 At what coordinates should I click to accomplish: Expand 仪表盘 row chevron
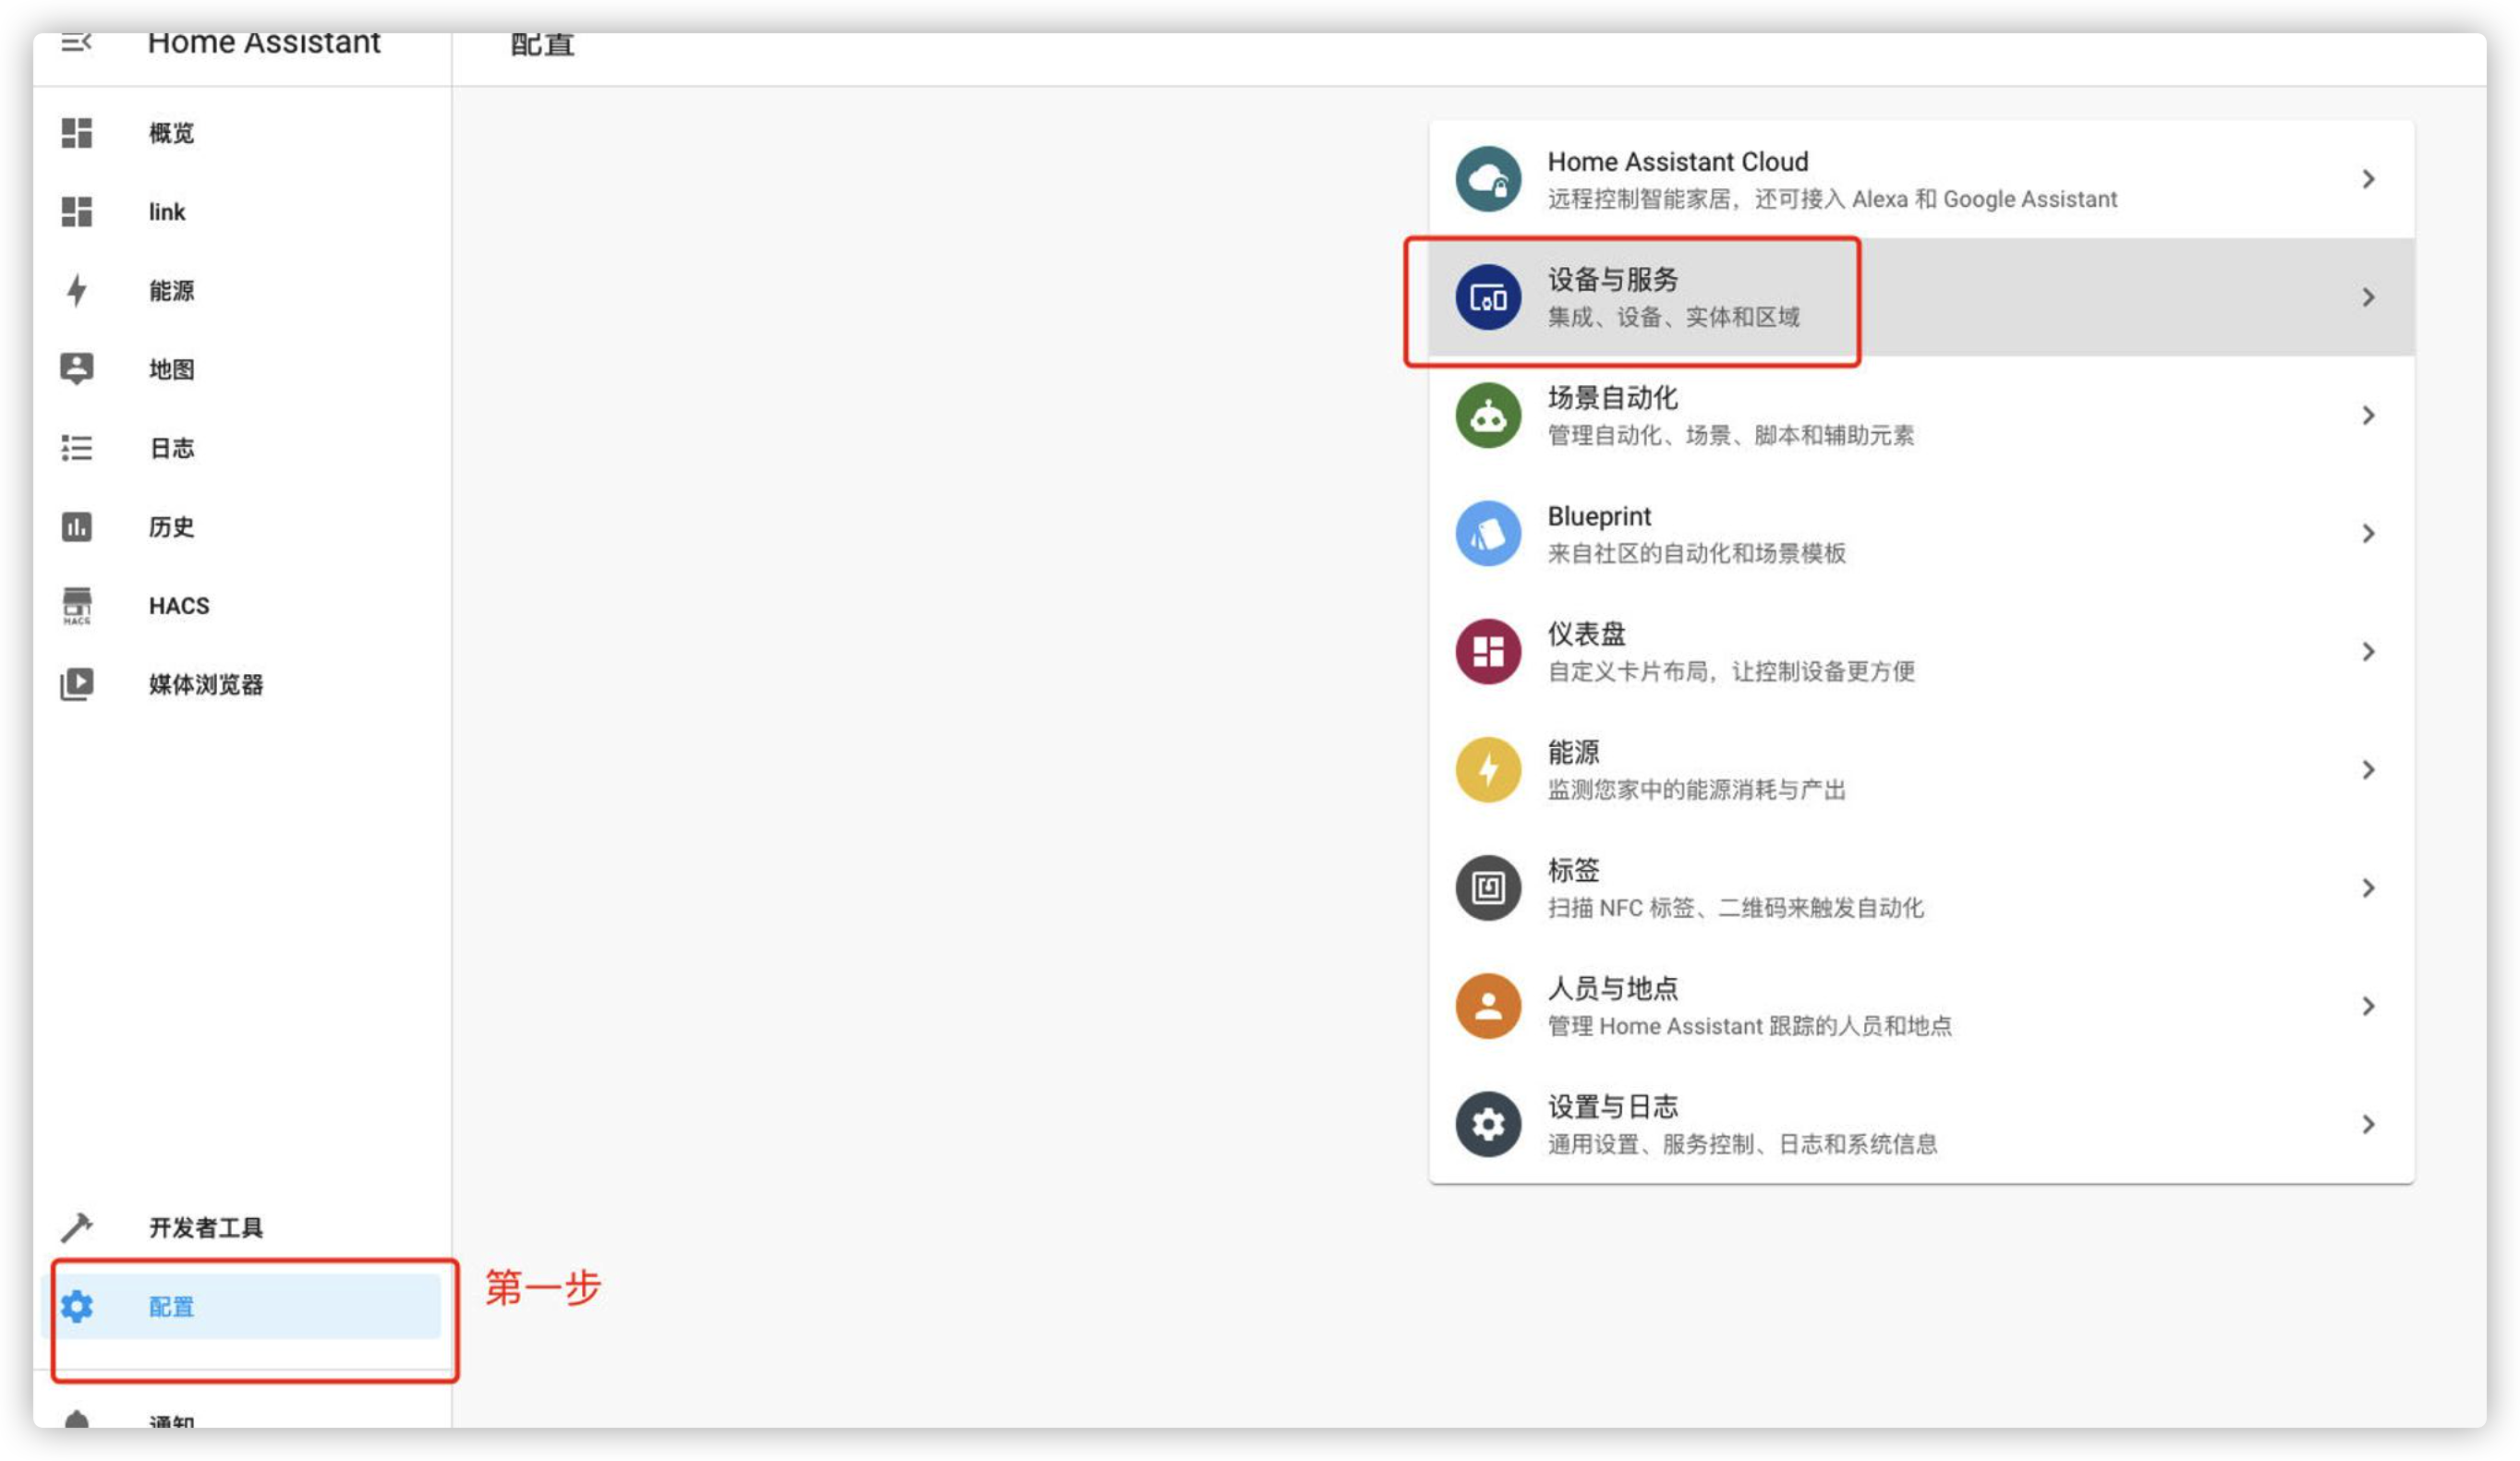[x=2368, y=651]
